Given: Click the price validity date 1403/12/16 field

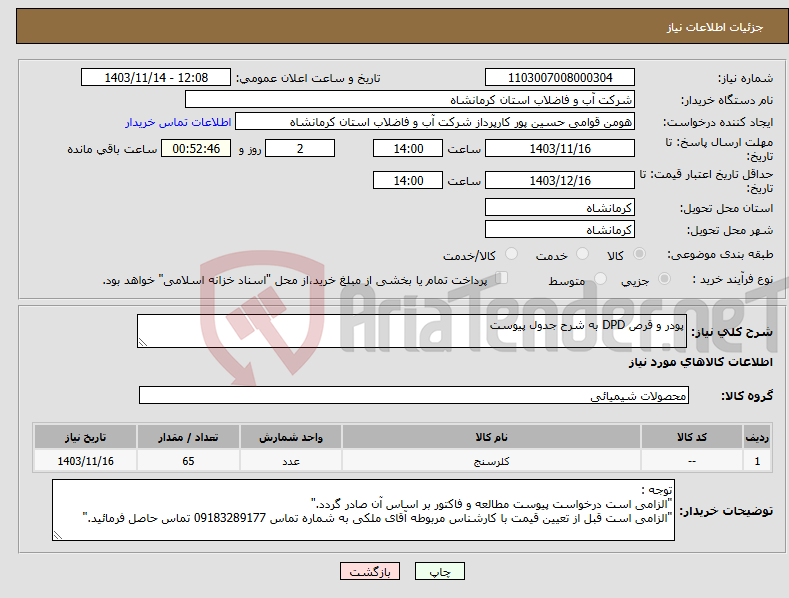Looking at the screenshot, I should (560, 180).
